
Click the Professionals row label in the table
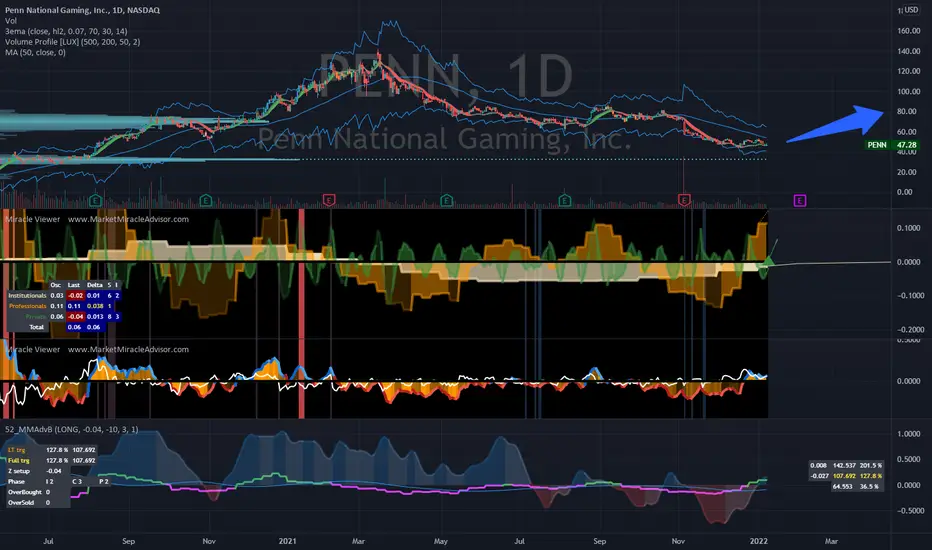[x=27, y=306]
